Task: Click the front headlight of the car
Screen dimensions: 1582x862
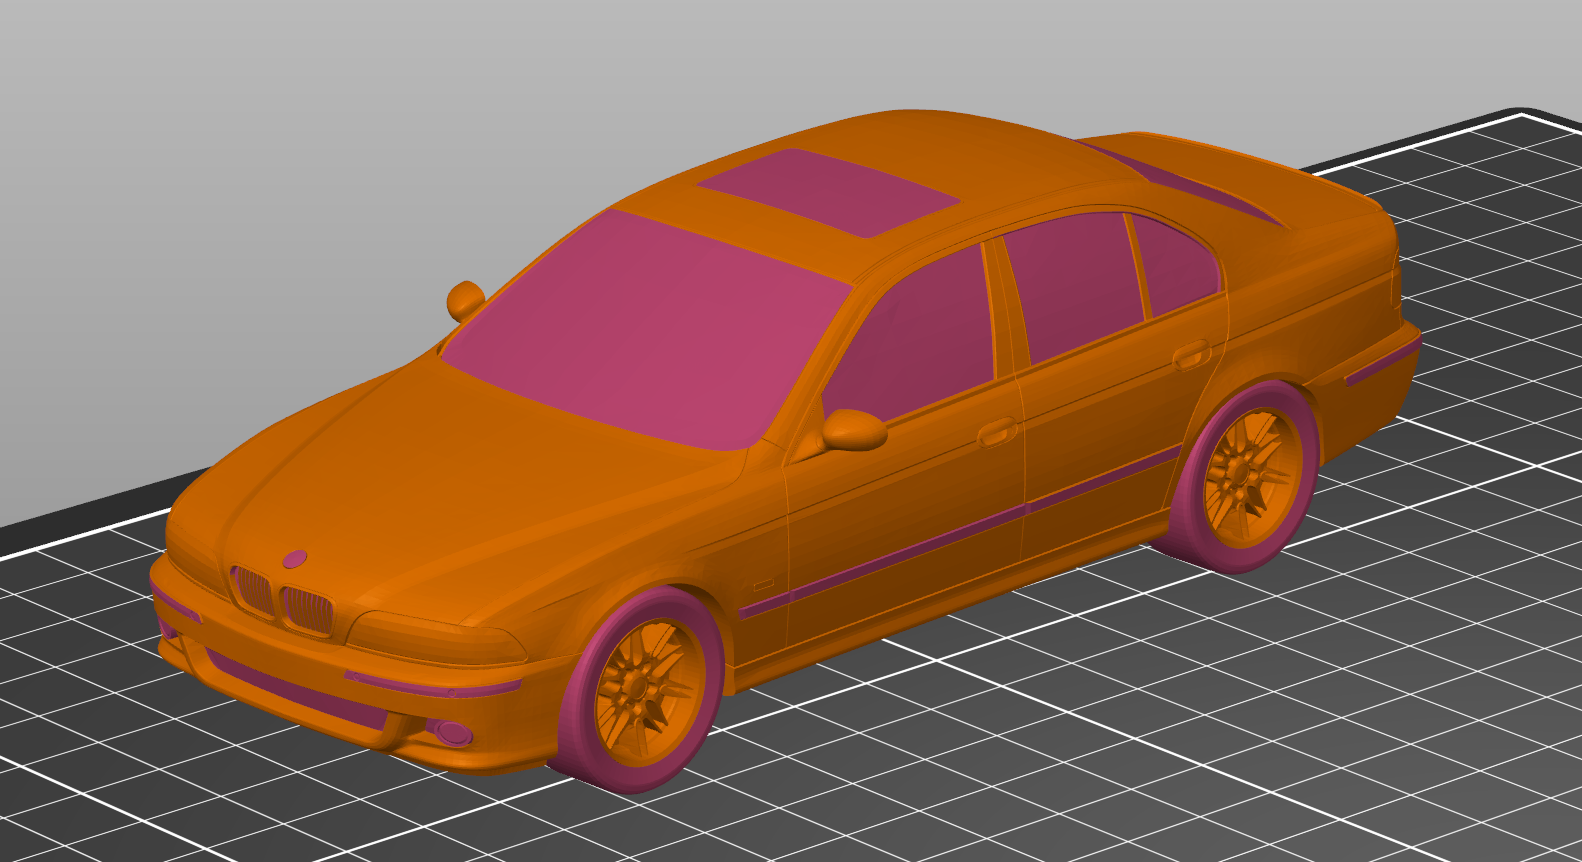Action: [437, 637]
